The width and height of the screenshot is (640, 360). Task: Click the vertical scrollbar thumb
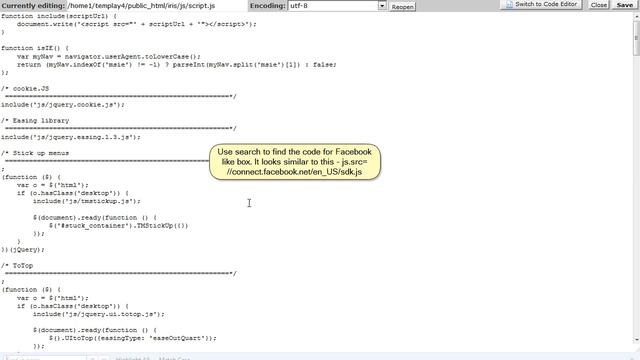[x=636, y=38]
